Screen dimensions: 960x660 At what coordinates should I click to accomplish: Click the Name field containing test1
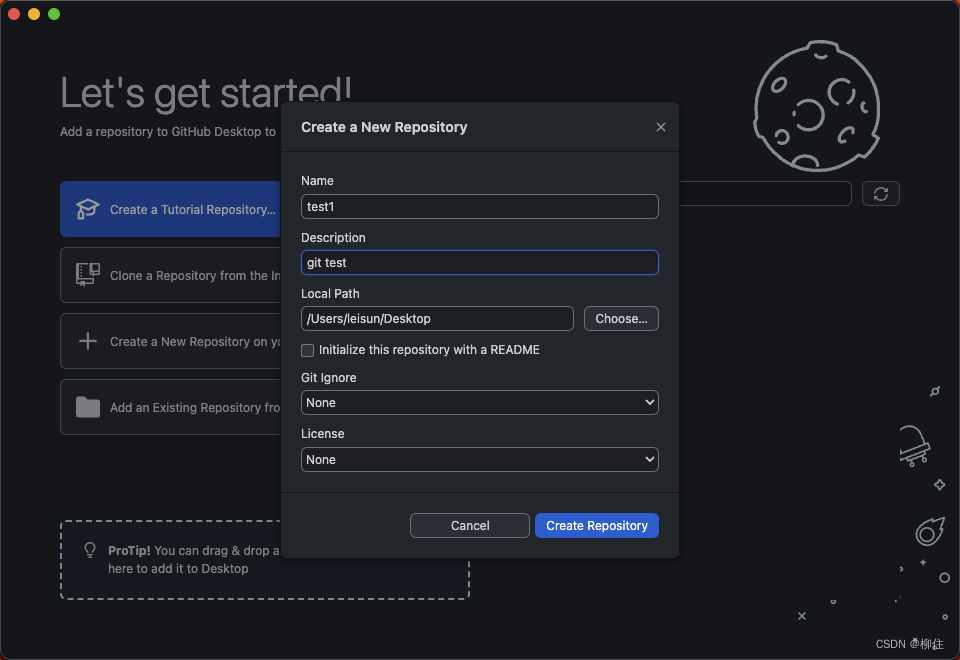point(479,206)
